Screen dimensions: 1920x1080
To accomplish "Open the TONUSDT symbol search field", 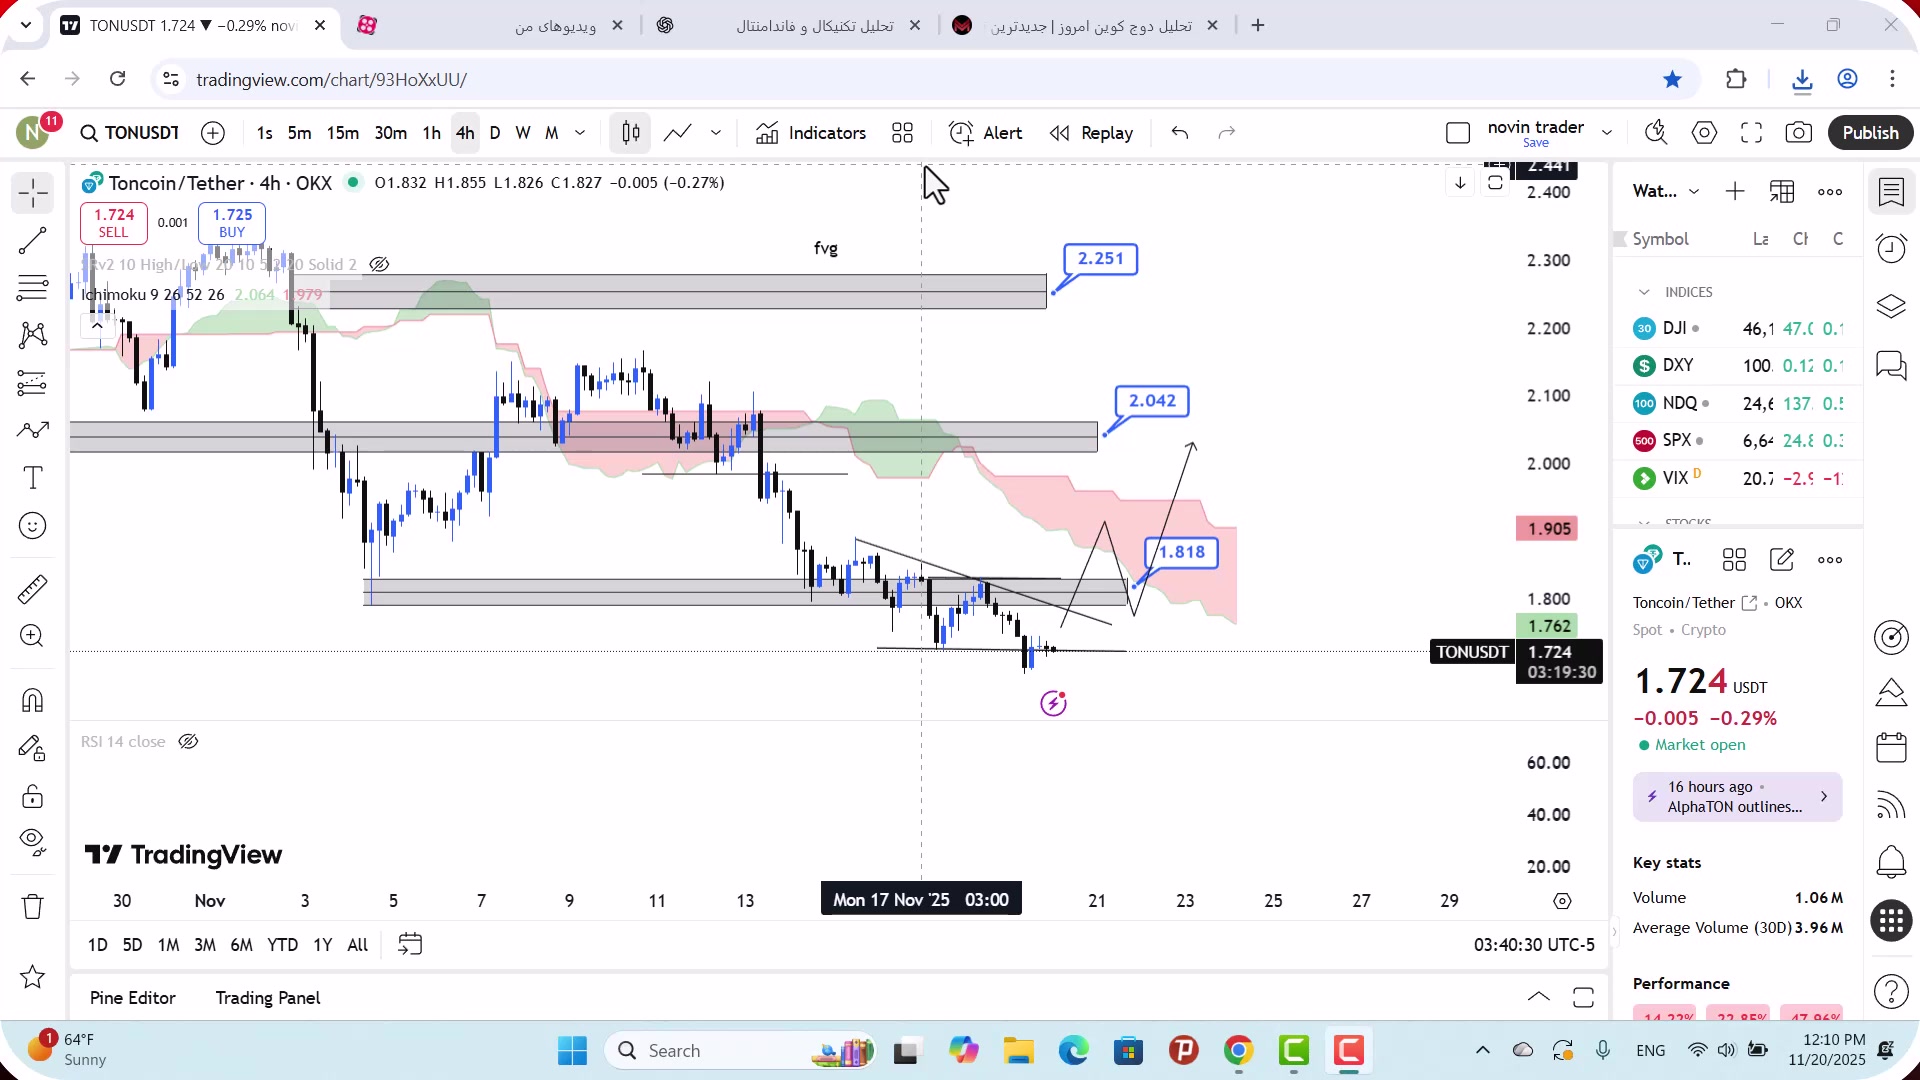I will click(x=130, y=133).
